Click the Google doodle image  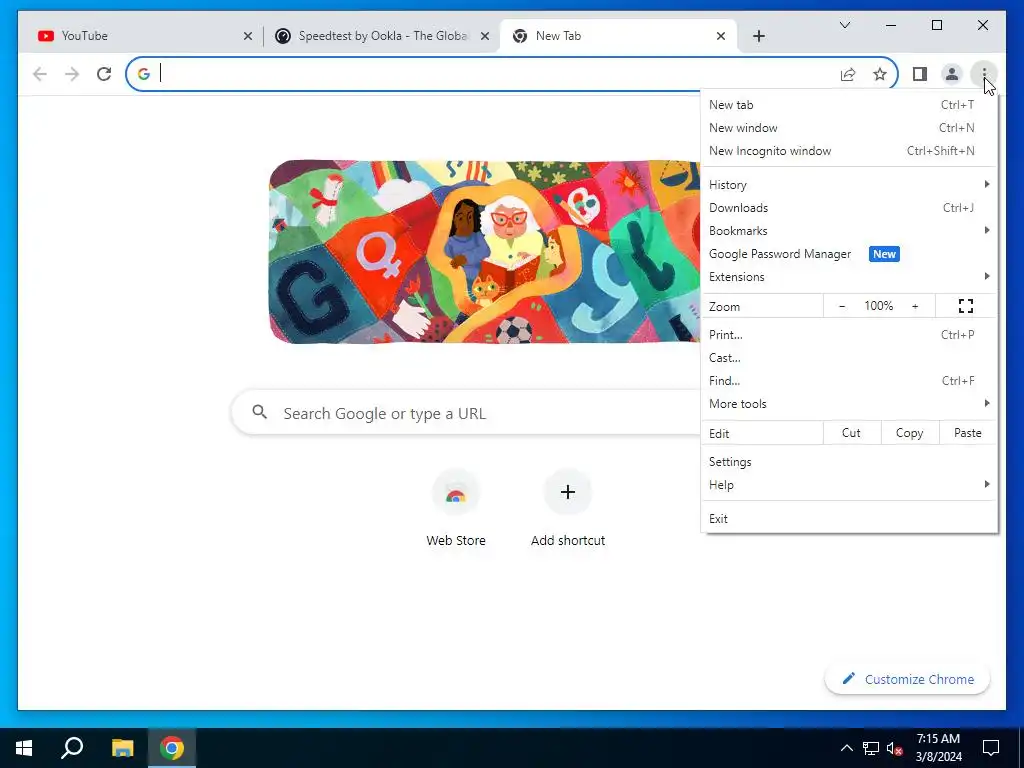pyautogui.click(x=484, y=251)
